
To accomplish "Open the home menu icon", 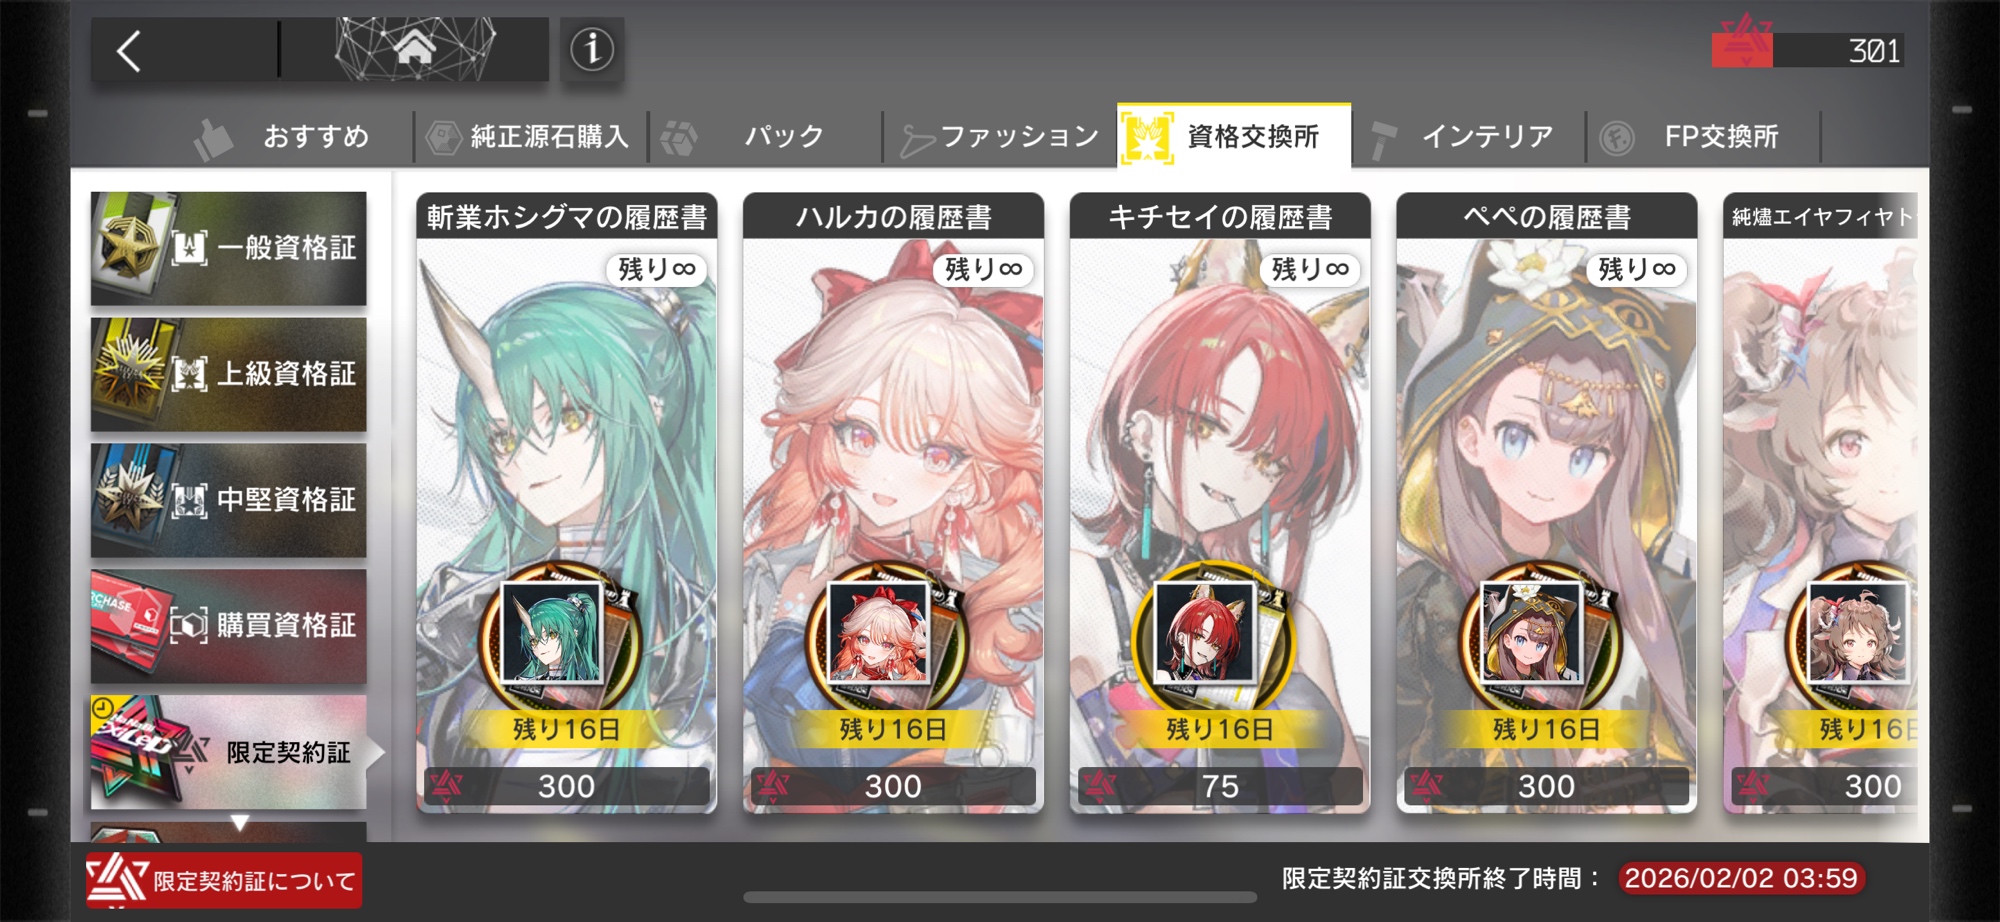I will point(414,47).
